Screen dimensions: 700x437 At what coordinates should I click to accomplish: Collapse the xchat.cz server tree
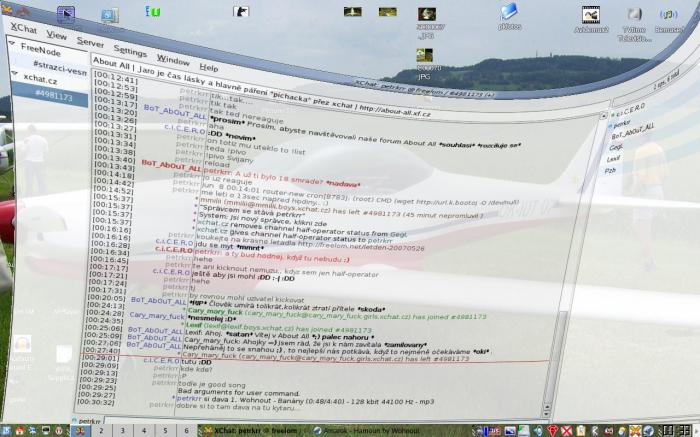(14, 73)
